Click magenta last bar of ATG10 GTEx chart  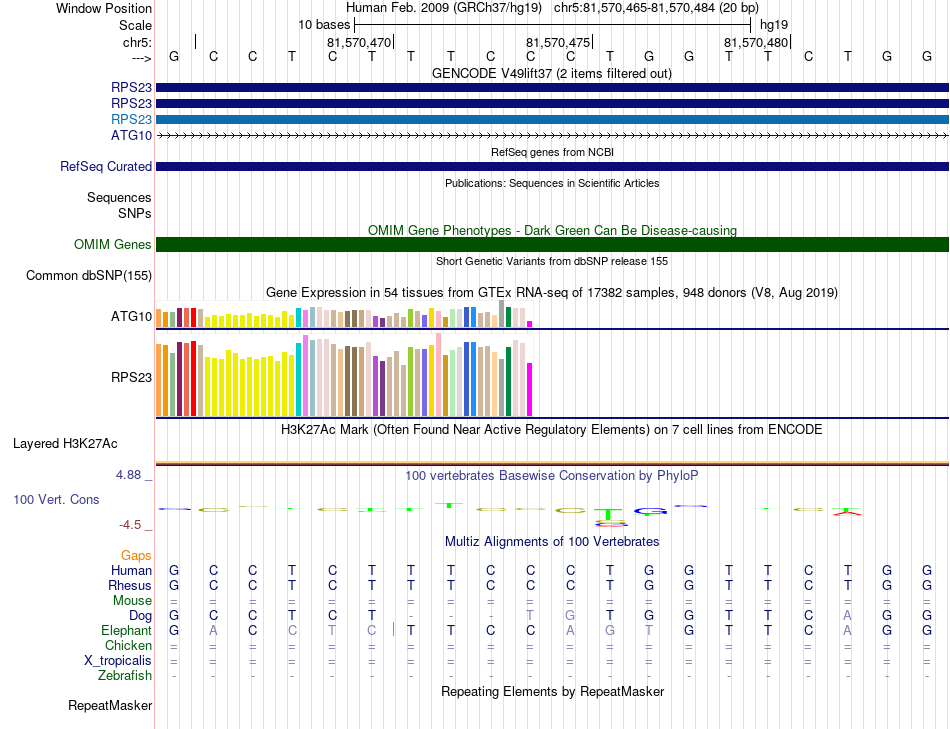(530, 324)
